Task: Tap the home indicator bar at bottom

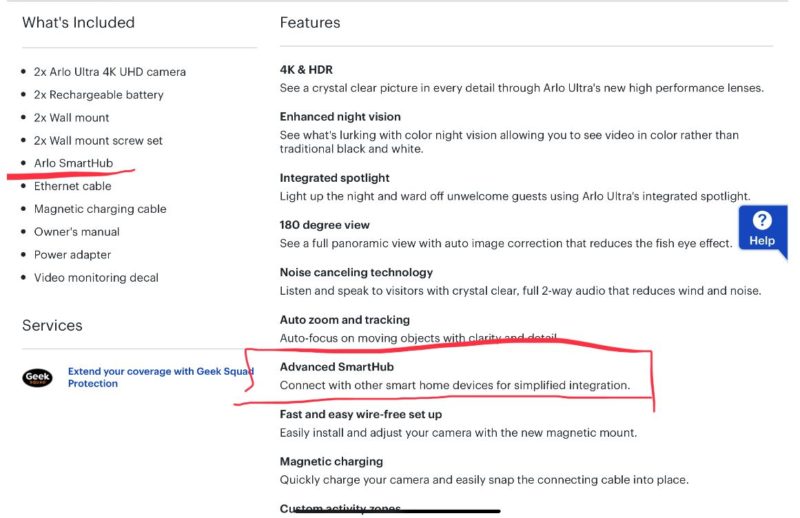Action: tap(397, 511)
